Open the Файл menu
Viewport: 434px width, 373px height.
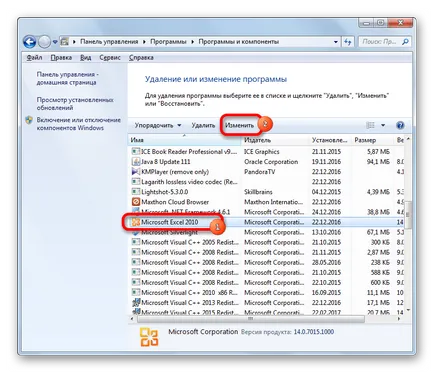(x=34, y=58)
